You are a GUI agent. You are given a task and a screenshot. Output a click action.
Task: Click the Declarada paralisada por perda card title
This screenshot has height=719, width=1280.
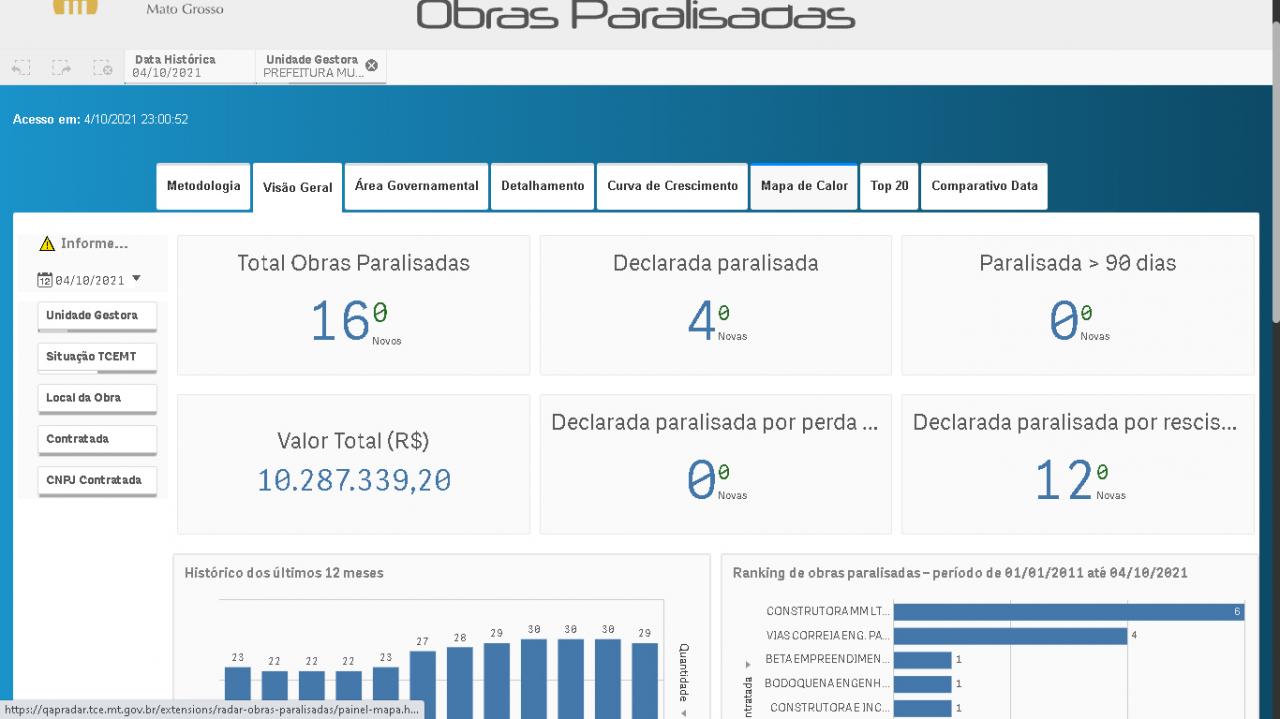coord(715,422)
